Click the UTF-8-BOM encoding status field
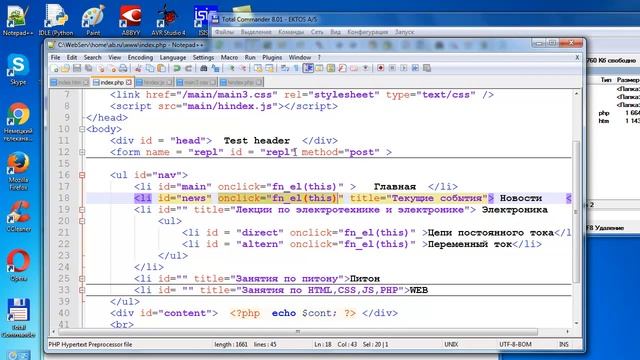640x360 pixels. [515, 344]
